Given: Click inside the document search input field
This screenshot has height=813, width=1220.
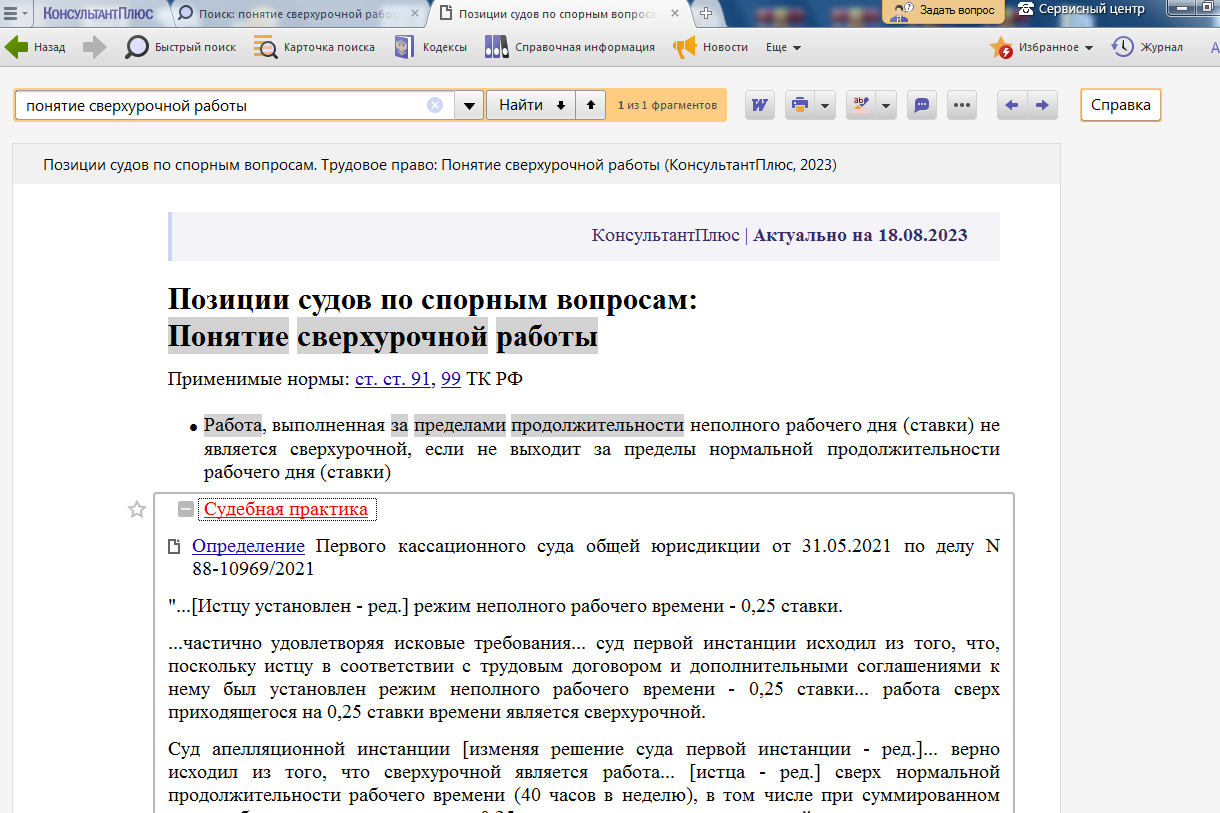Looking at the screenshot, I should 220,105.
